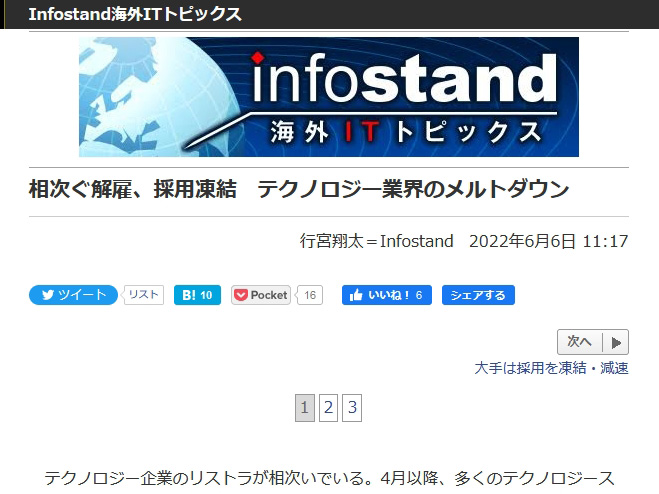Screen dimensions: 659x494
Task: Click the Twitter bird icon in tweet button
Action: tap(48, 295)
